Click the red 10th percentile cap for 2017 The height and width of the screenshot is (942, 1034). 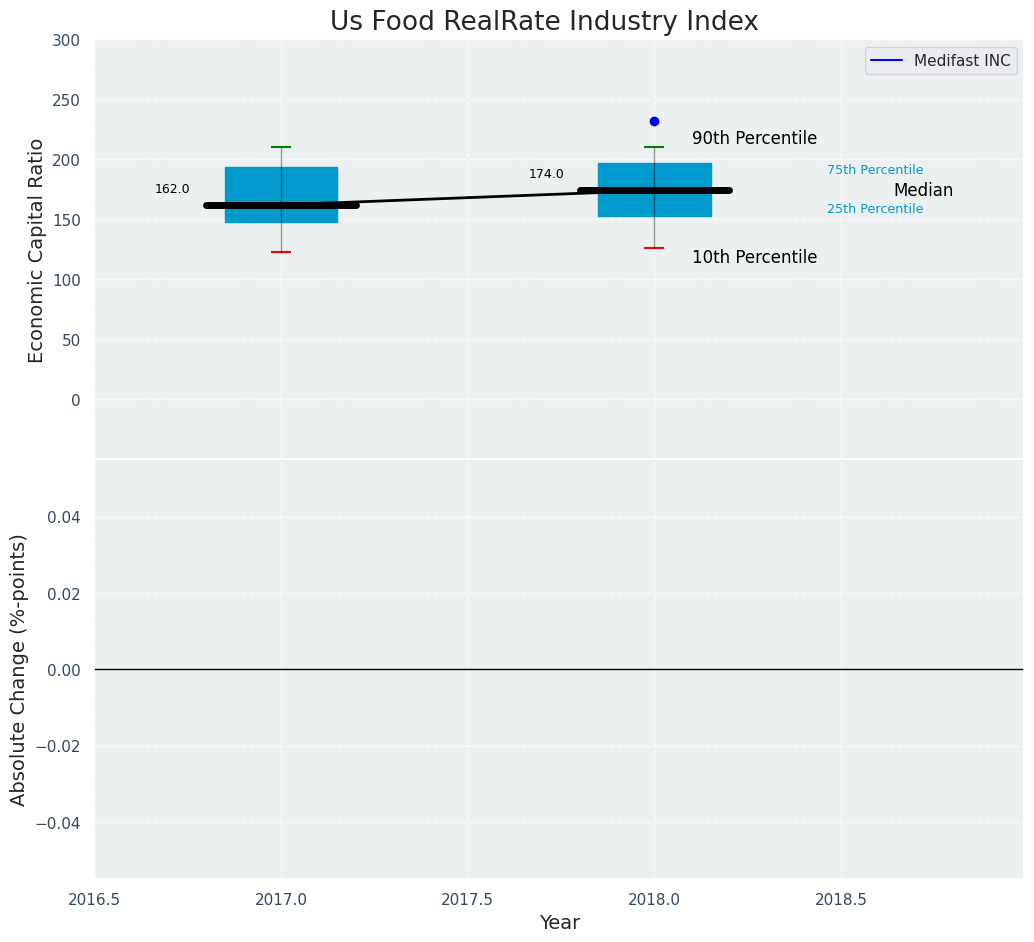pyautogui.click(x=281, y=252)
